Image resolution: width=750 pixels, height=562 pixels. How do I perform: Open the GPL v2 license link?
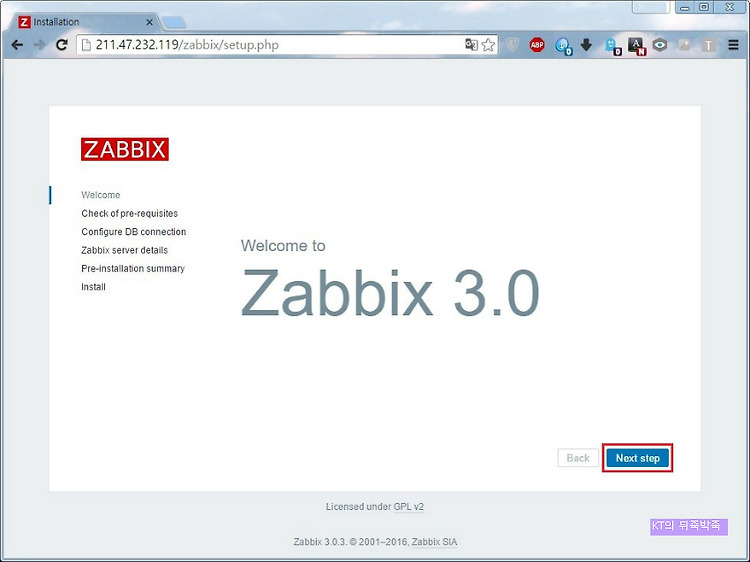point(408,507)
